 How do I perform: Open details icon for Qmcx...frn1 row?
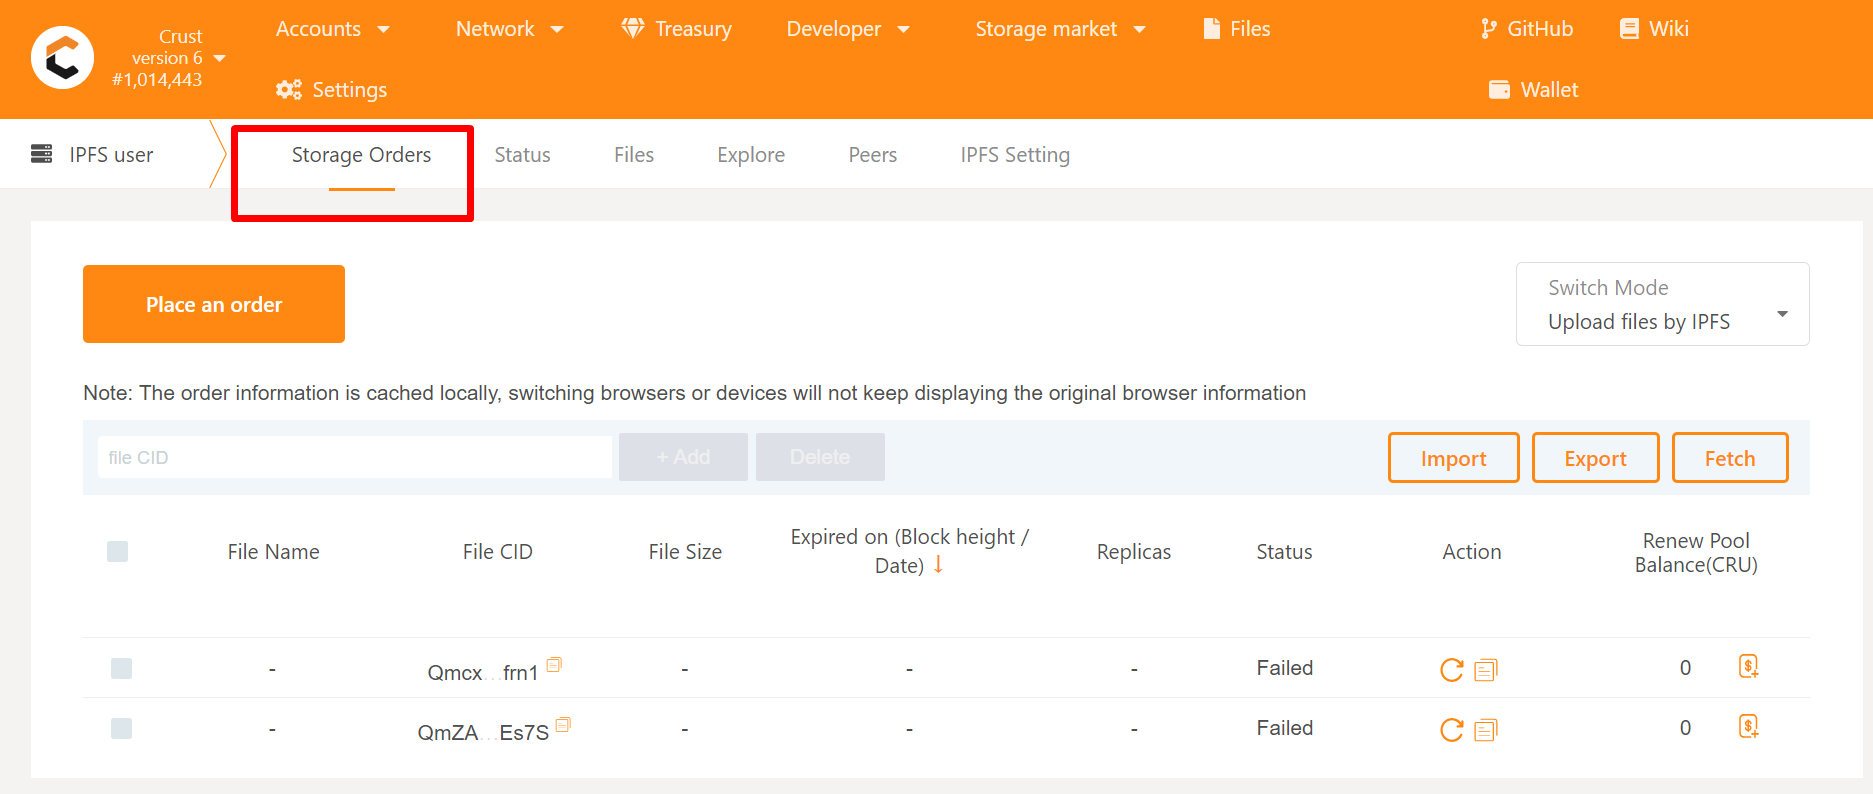(x=1486, y=670)
